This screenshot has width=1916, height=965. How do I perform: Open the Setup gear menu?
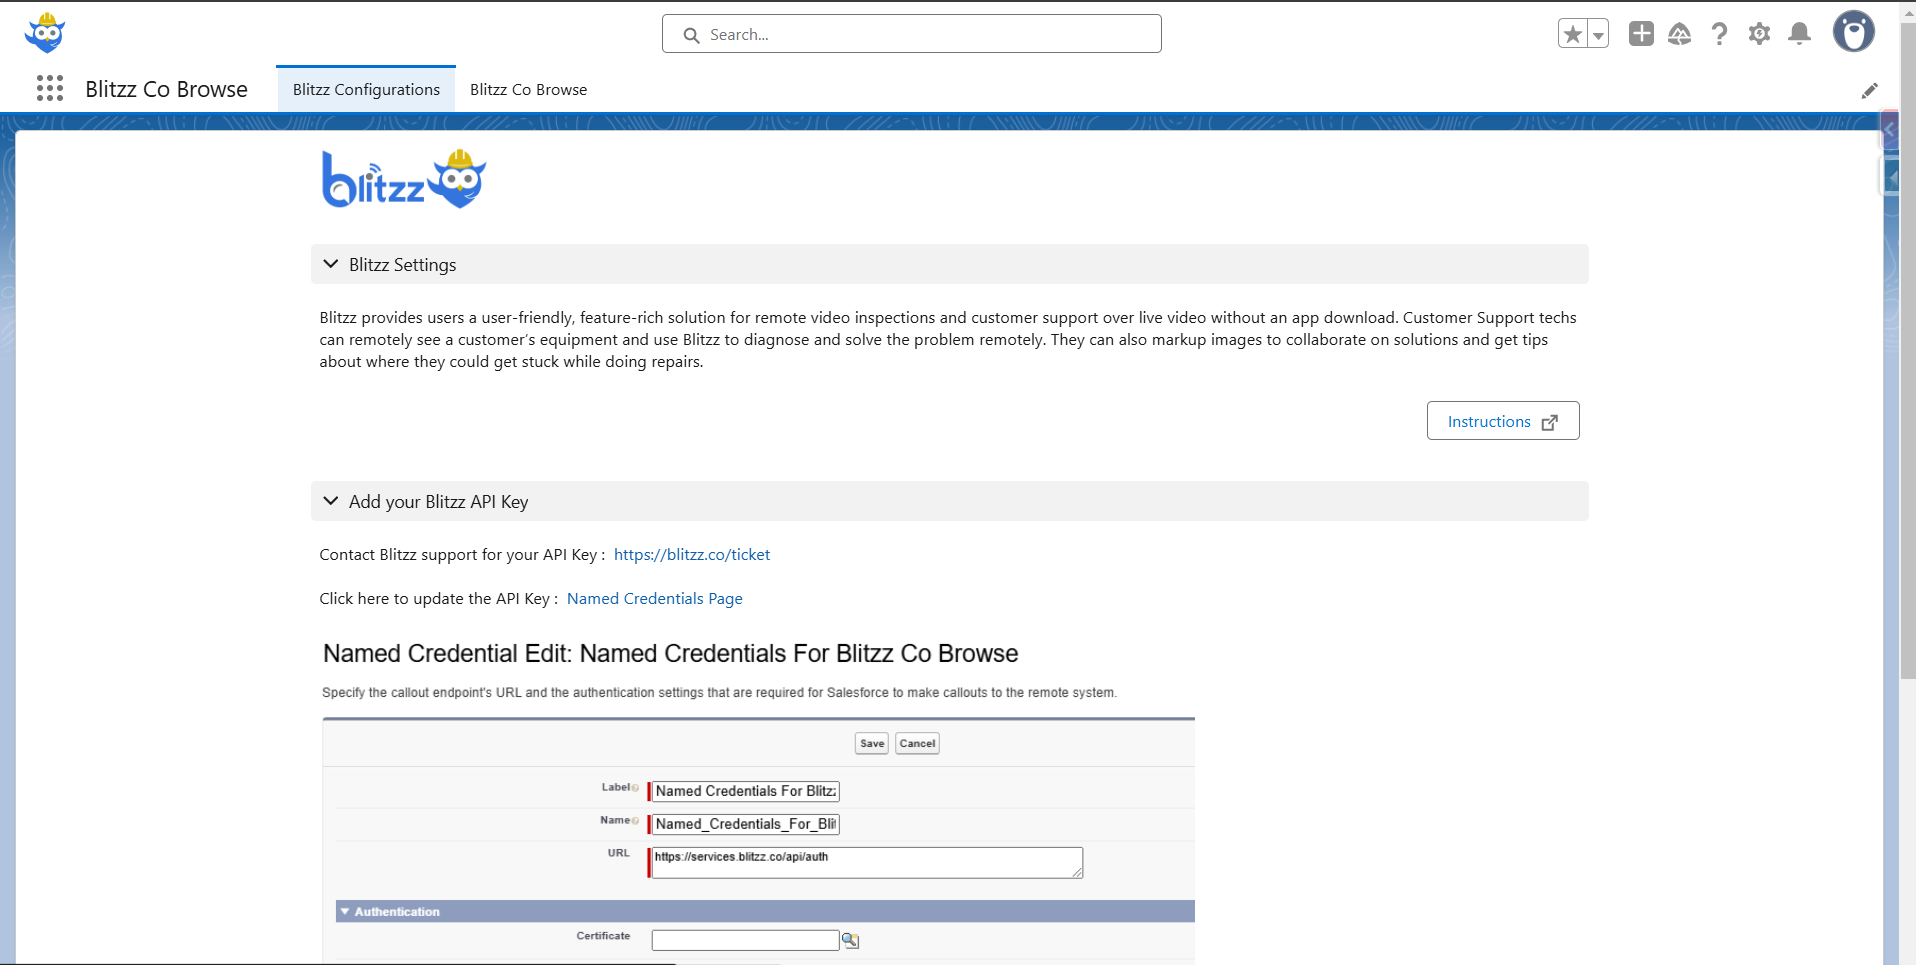(1759, 34)
